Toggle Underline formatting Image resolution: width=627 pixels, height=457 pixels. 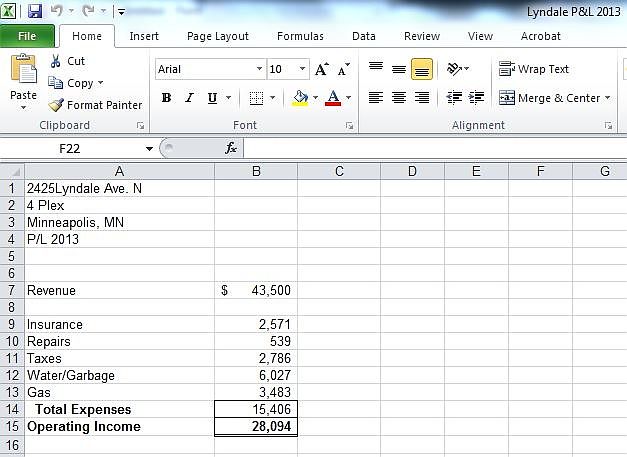click(212, 98)
